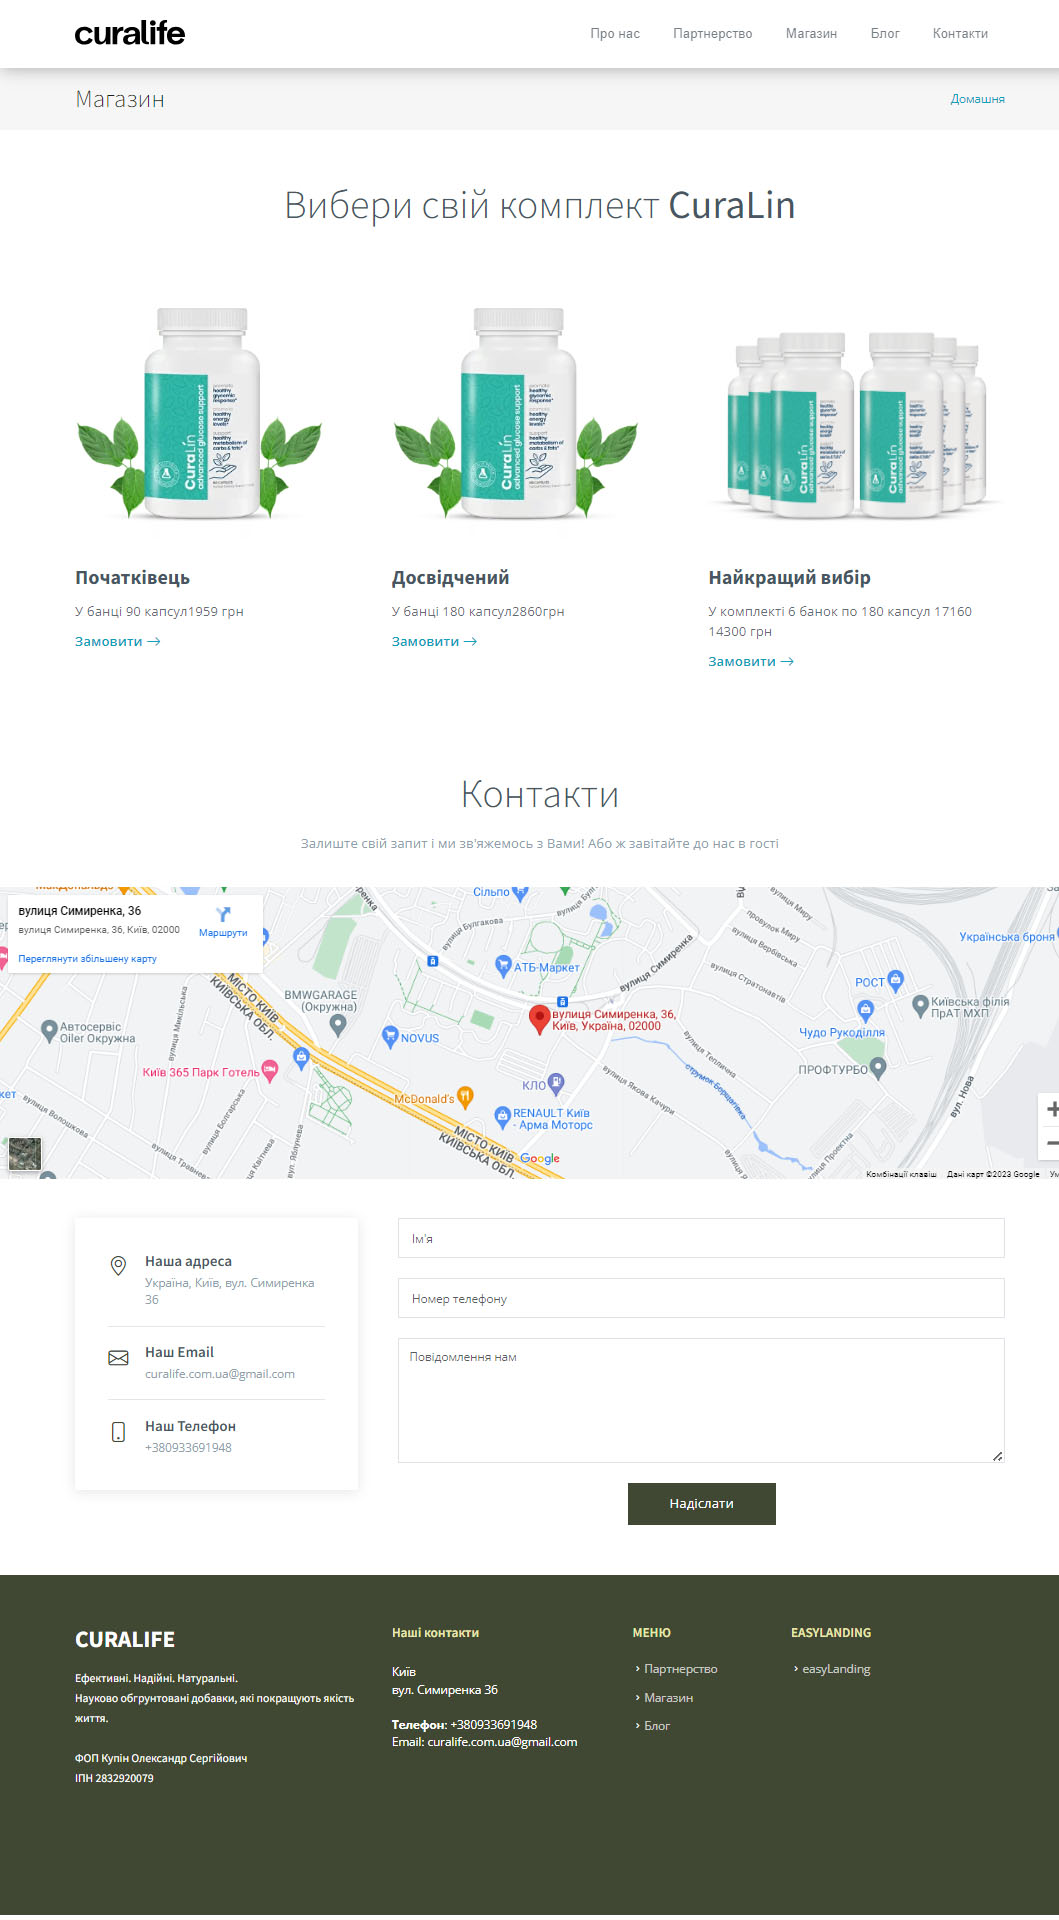The height and width of the screenshot is (1920, 1059).
Task: Click the red location pin on the map
Action: pyautogui.click(x=539, y=1019)
